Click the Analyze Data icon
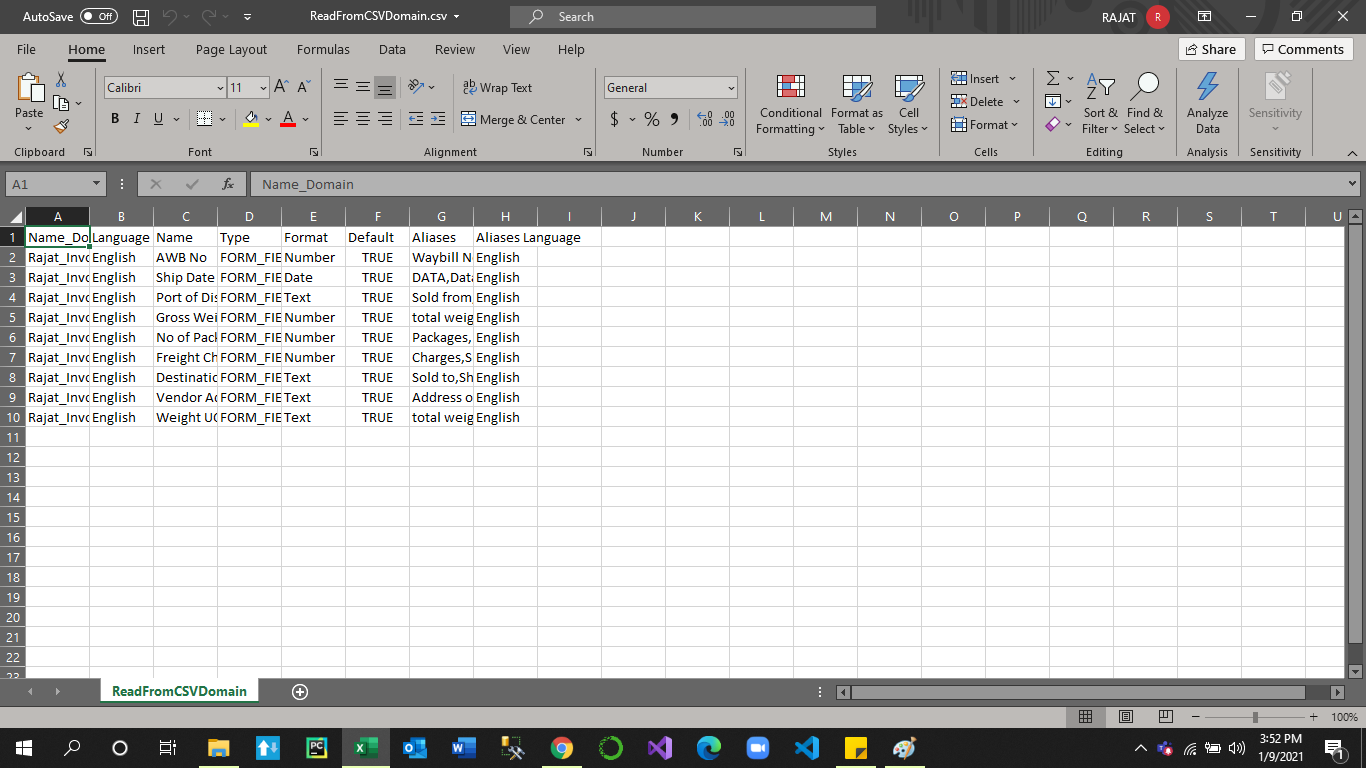The width and height of the screenshot is (1366, 768). click(x=1207, y=104)
